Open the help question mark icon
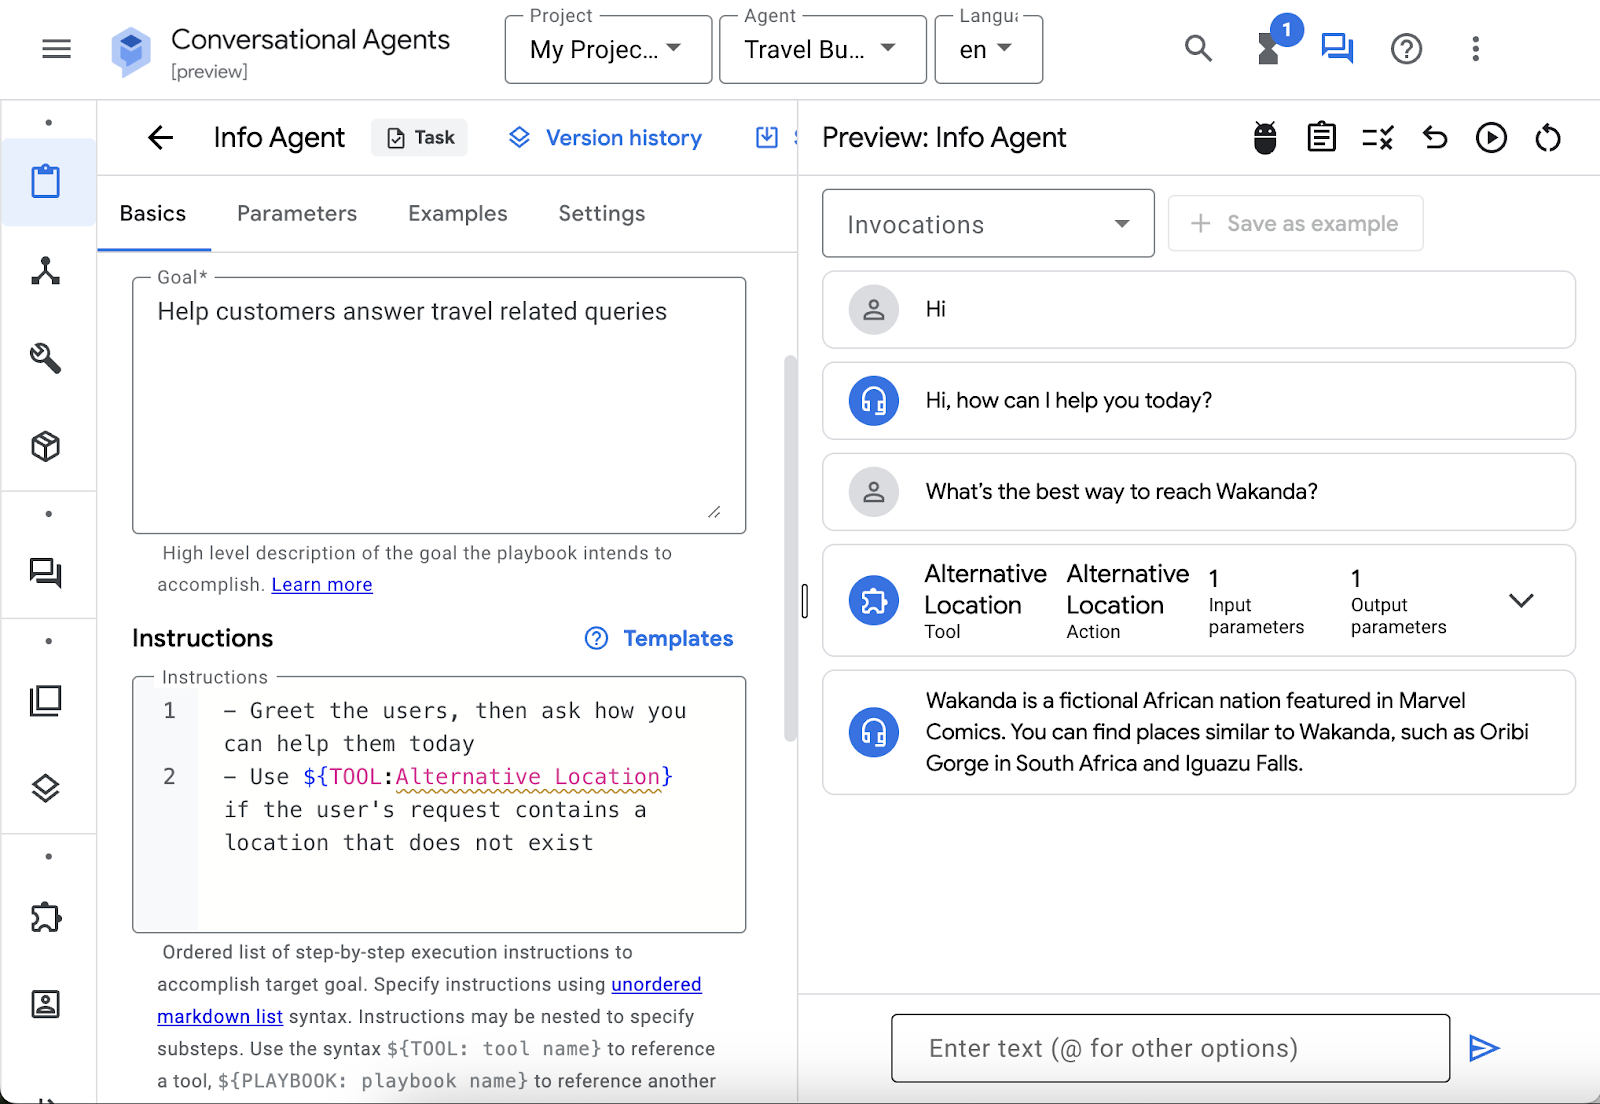The height and width of the screenshot is (1104, 1600). 1406,49
